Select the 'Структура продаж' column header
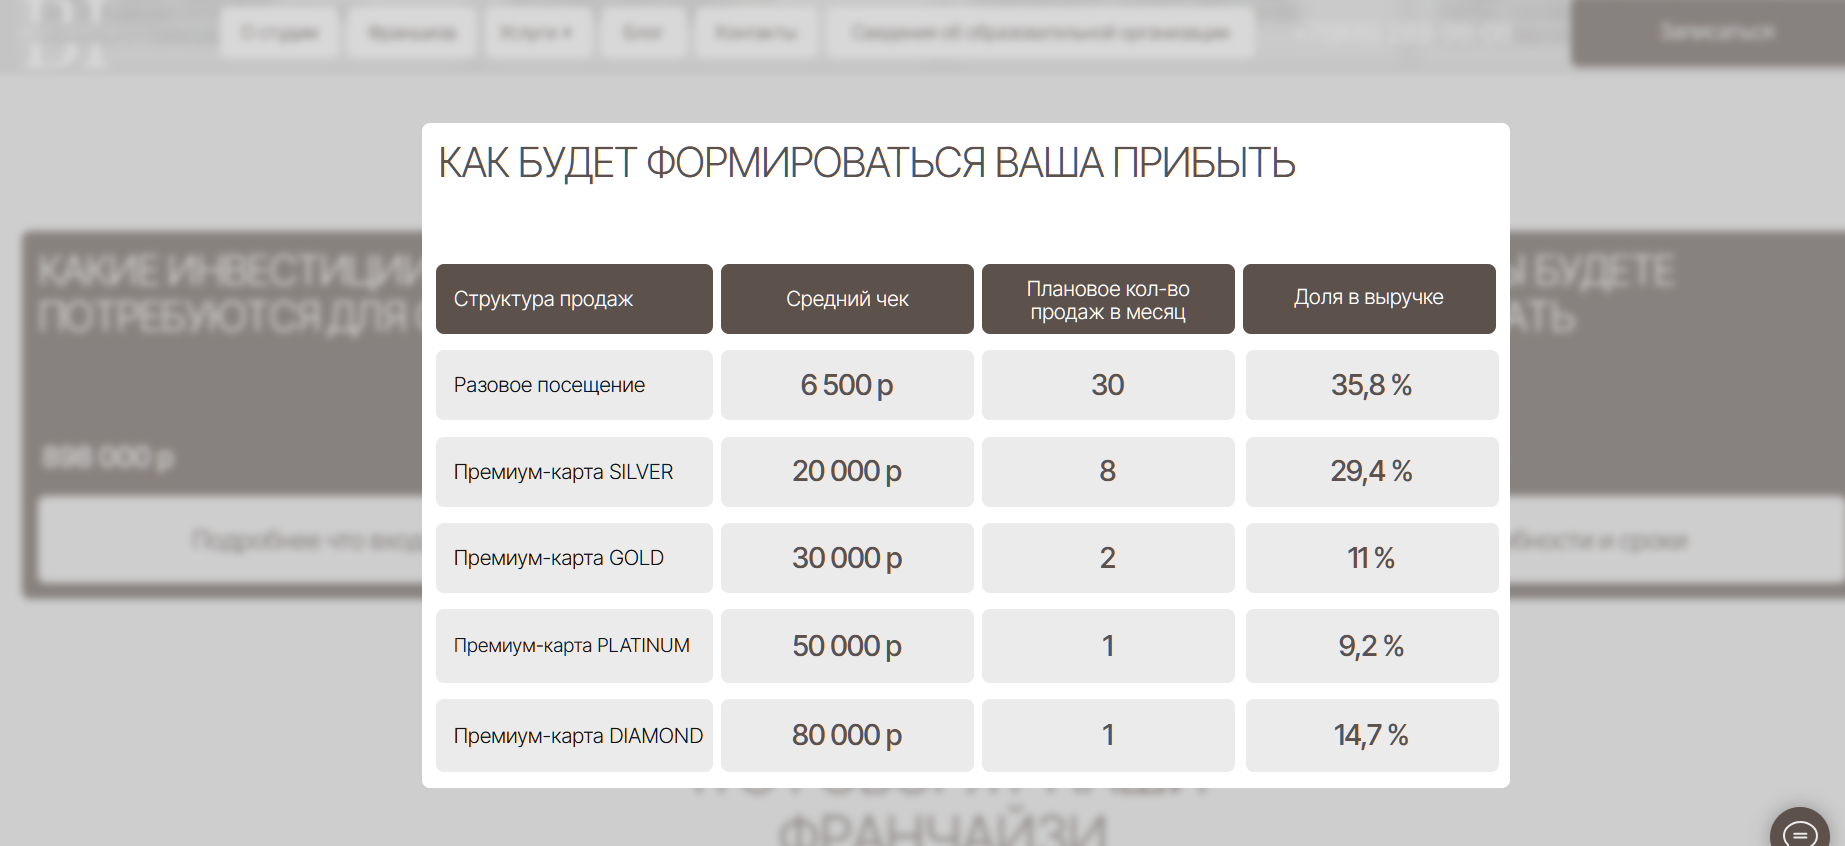Screen dimensions: 1845x846 pyautogui.click(x=574, y=299)
